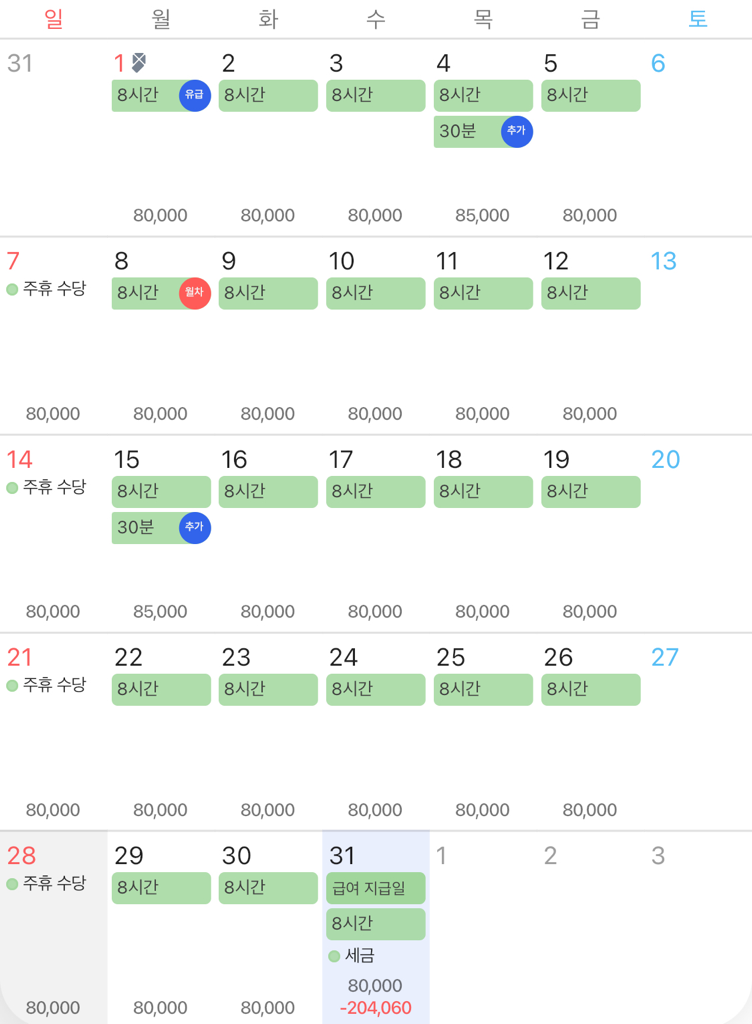Open the 30분 overtime entry on day 15
The height and width of the screenshot is (1024, 752).
coord(144,528)
